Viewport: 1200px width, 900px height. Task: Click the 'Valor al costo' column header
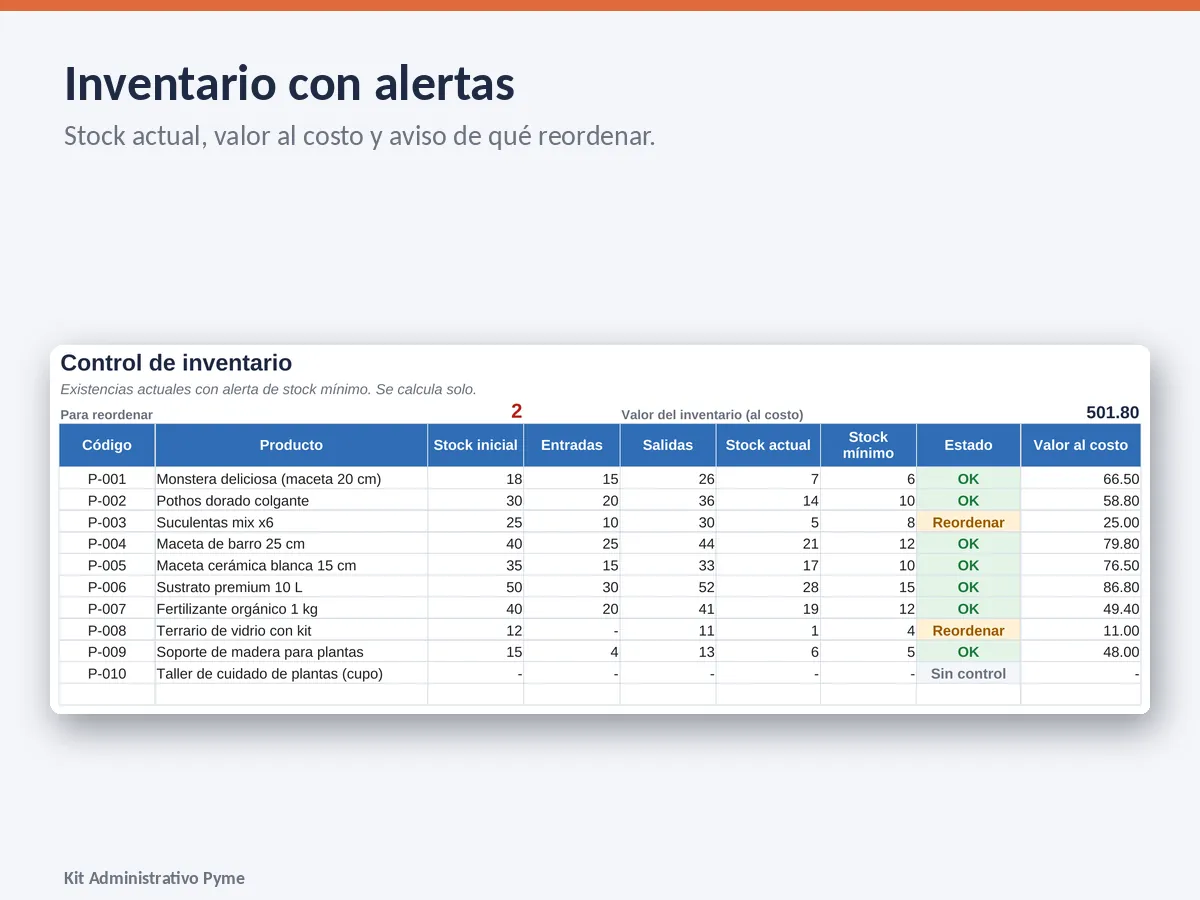(x=1080, y=445)
